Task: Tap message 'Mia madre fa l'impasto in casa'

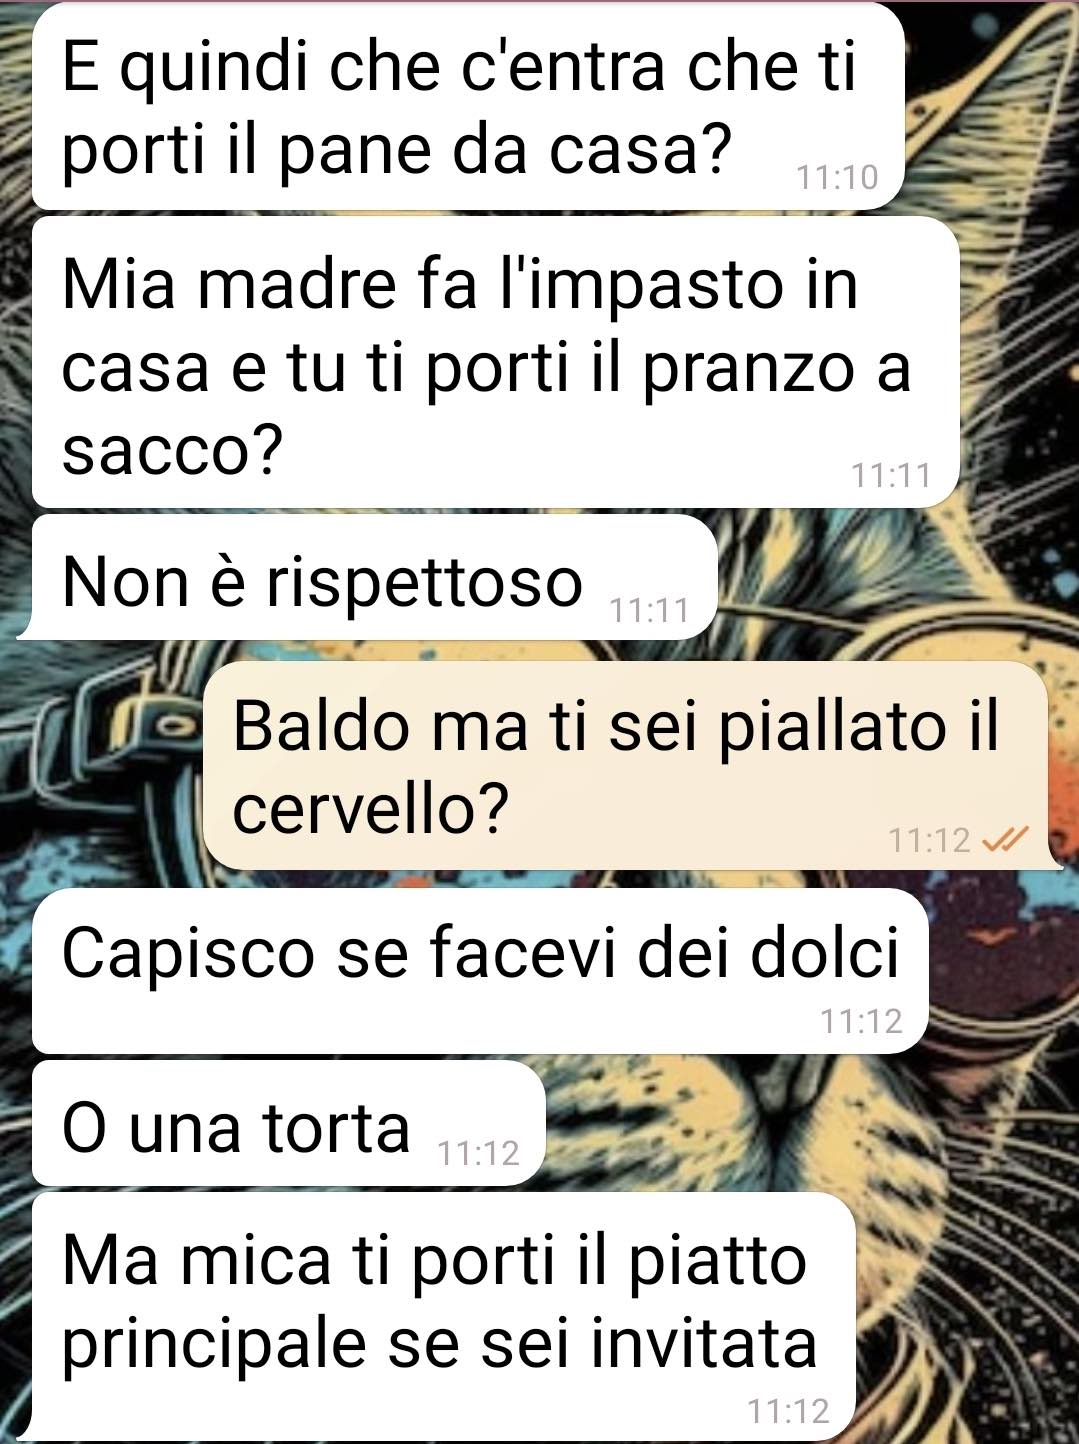Action: pyautogui.click(x=495, y=362)
